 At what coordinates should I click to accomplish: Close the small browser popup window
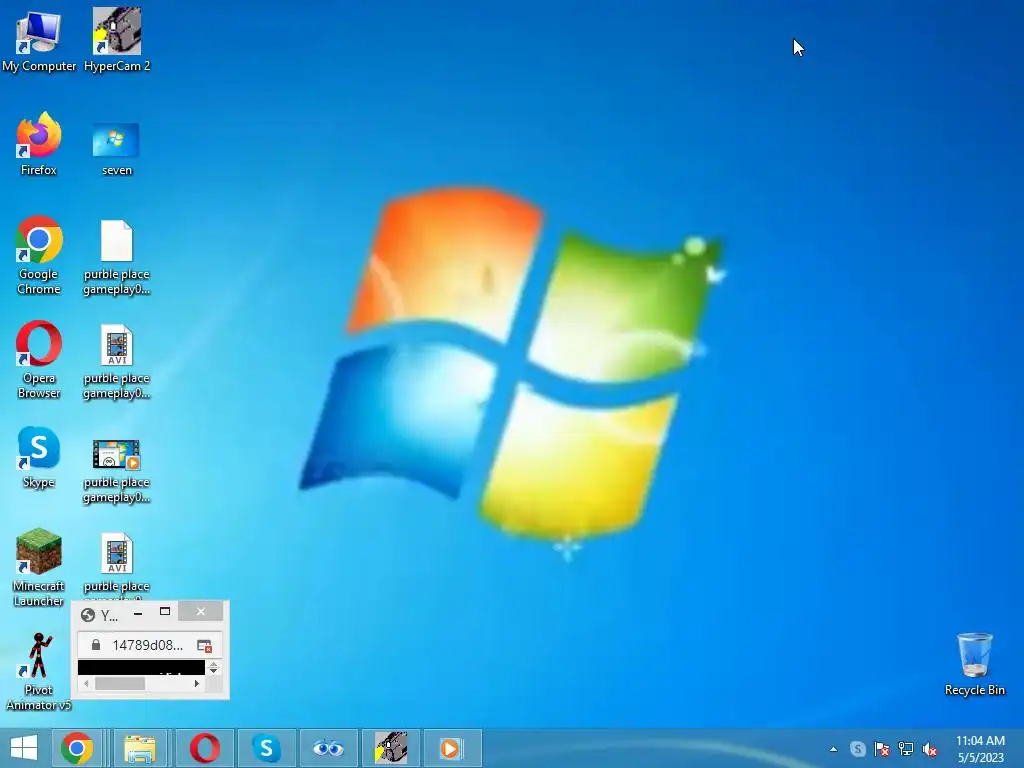tap(200, 612)
